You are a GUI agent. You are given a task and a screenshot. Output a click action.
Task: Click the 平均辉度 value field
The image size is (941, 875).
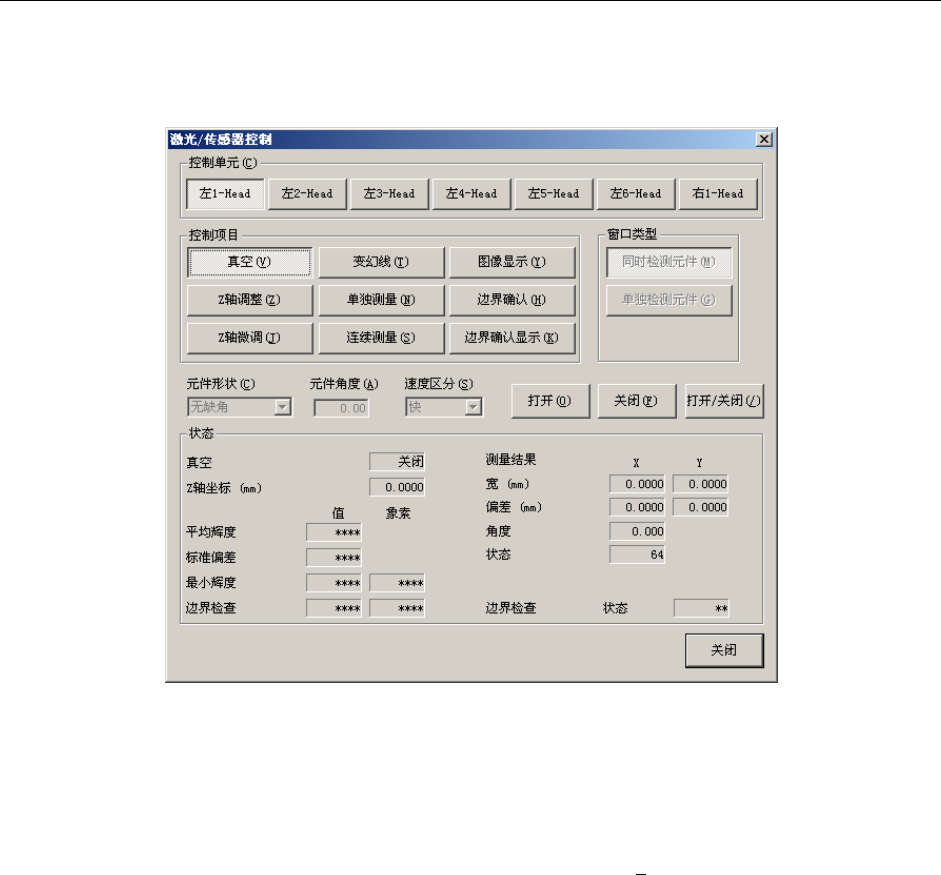[x=334, y=533]
